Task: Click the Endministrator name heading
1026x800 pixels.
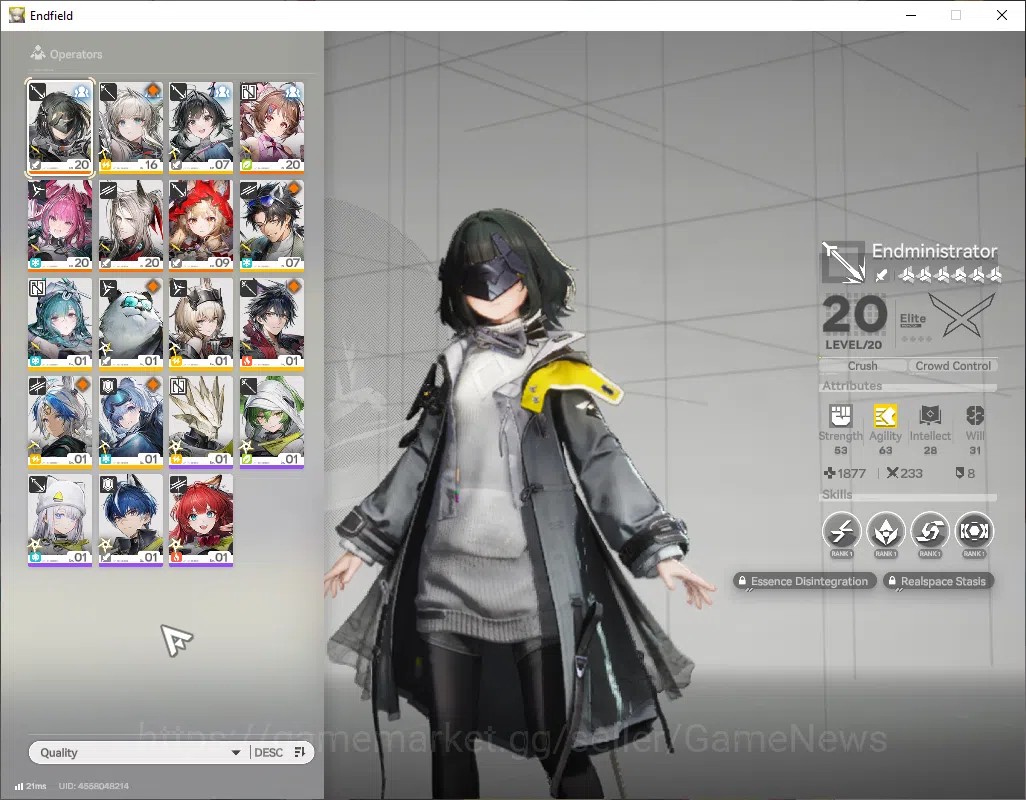Action: coord(934,251)
